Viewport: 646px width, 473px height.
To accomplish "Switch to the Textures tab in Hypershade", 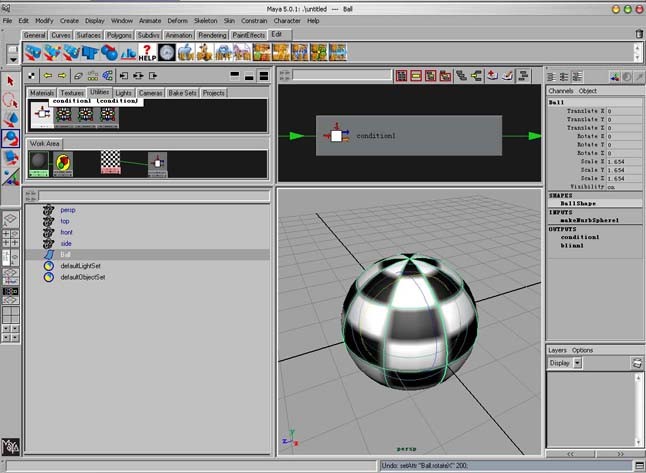I will (x=72, y=93).
